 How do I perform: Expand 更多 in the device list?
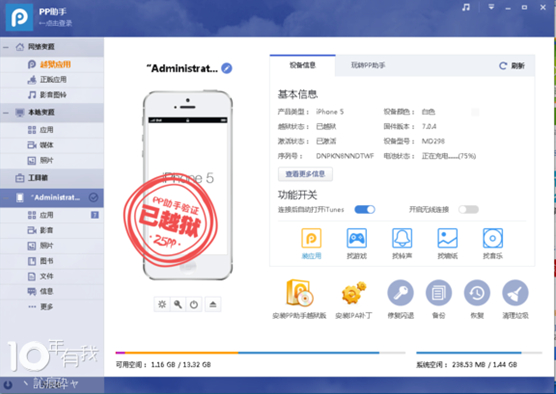click(52, 307)
